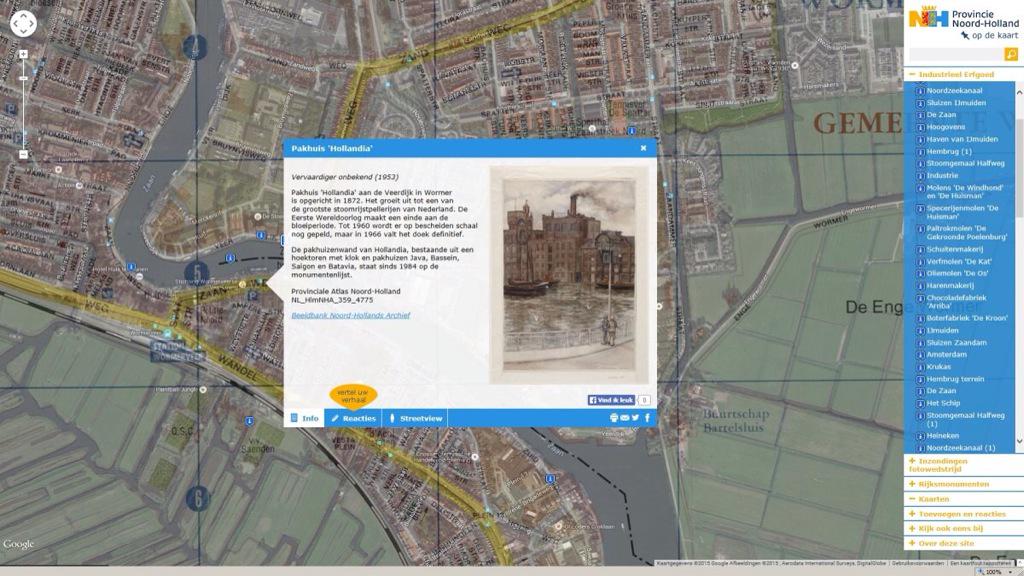Click into the search input field

coord(956,54)
